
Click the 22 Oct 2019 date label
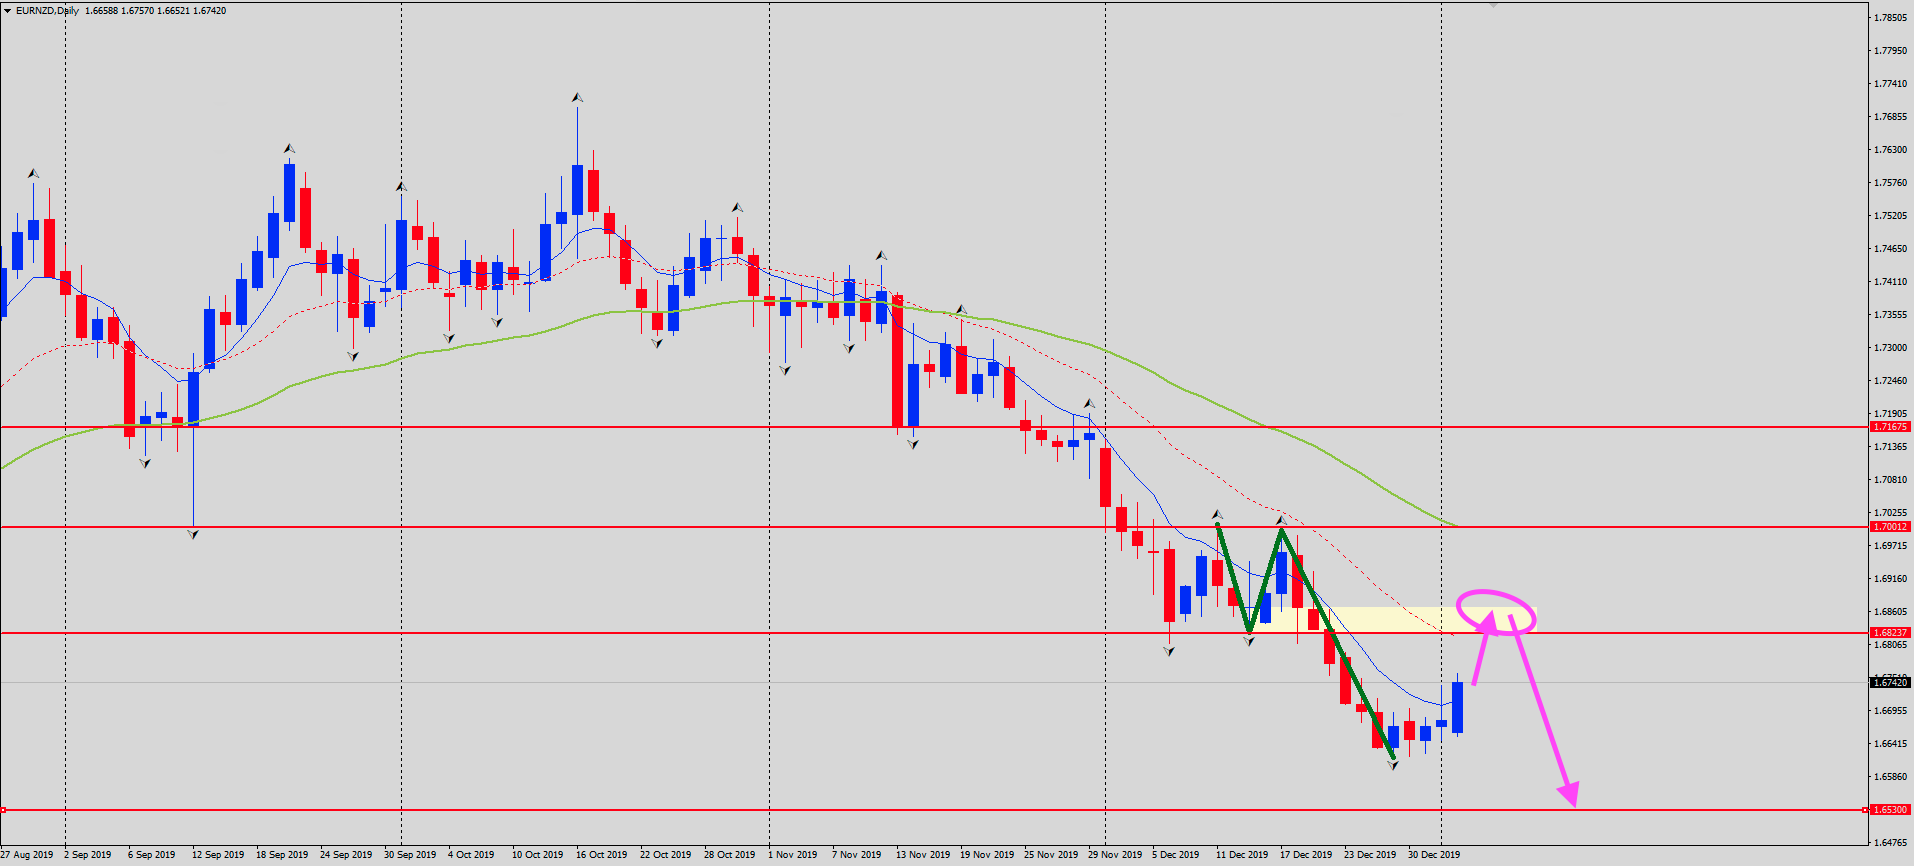pyautogui.click(x=666, y=855)
